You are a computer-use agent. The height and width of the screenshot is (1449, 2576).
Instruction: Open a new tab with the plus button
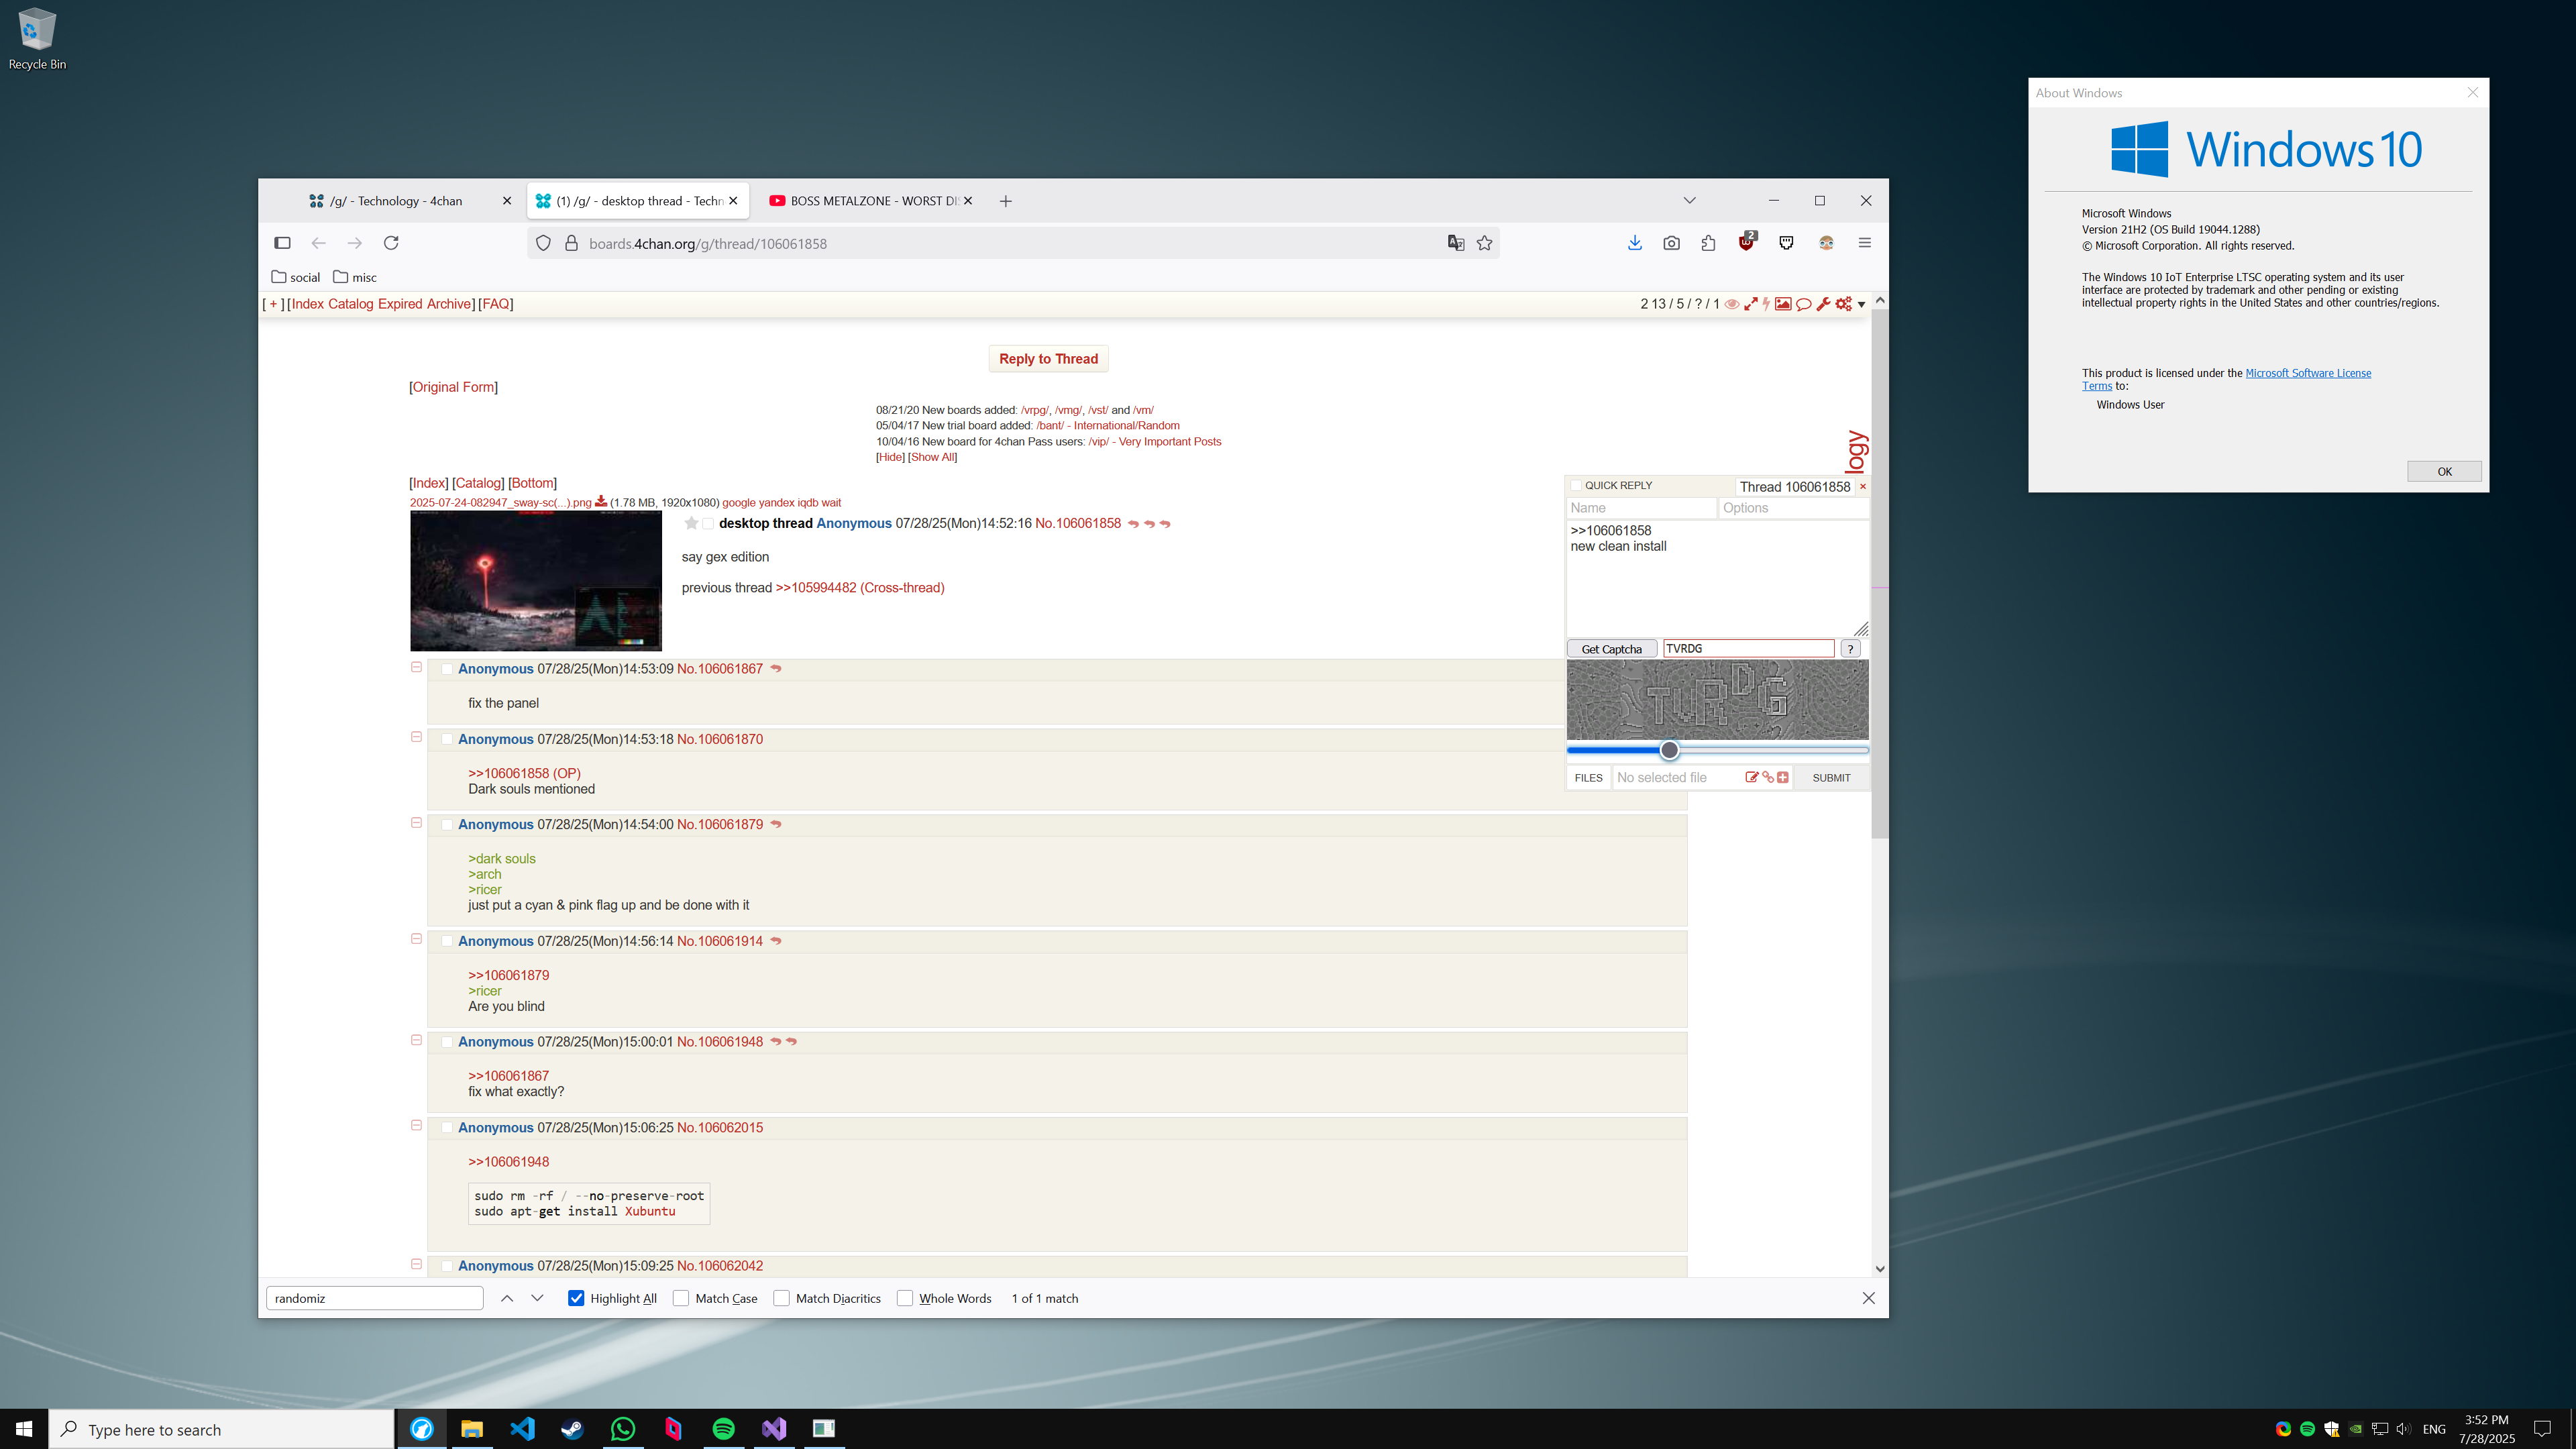tap(1006, 201)
